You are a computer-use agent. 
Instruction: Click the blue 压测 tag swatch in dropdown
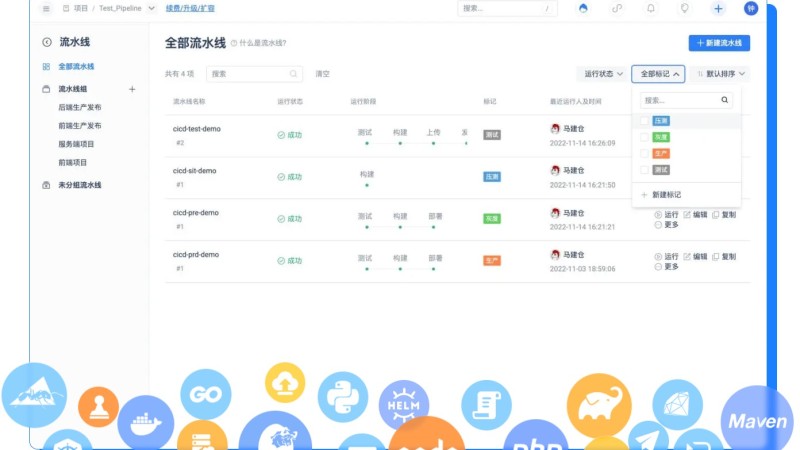pyautogui.click(x=661, y=121)
